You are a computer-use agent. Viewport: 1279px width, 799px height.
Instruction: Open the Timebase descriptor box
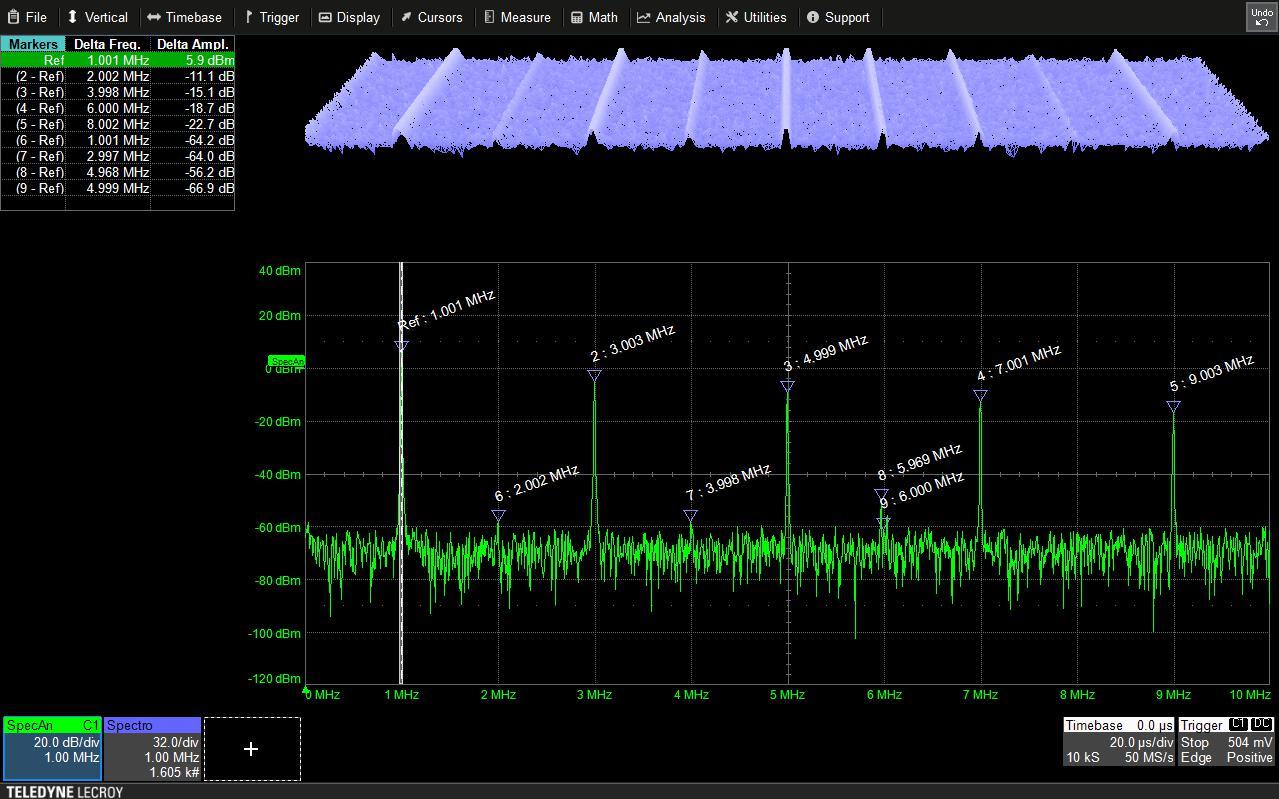point(1117,741)
